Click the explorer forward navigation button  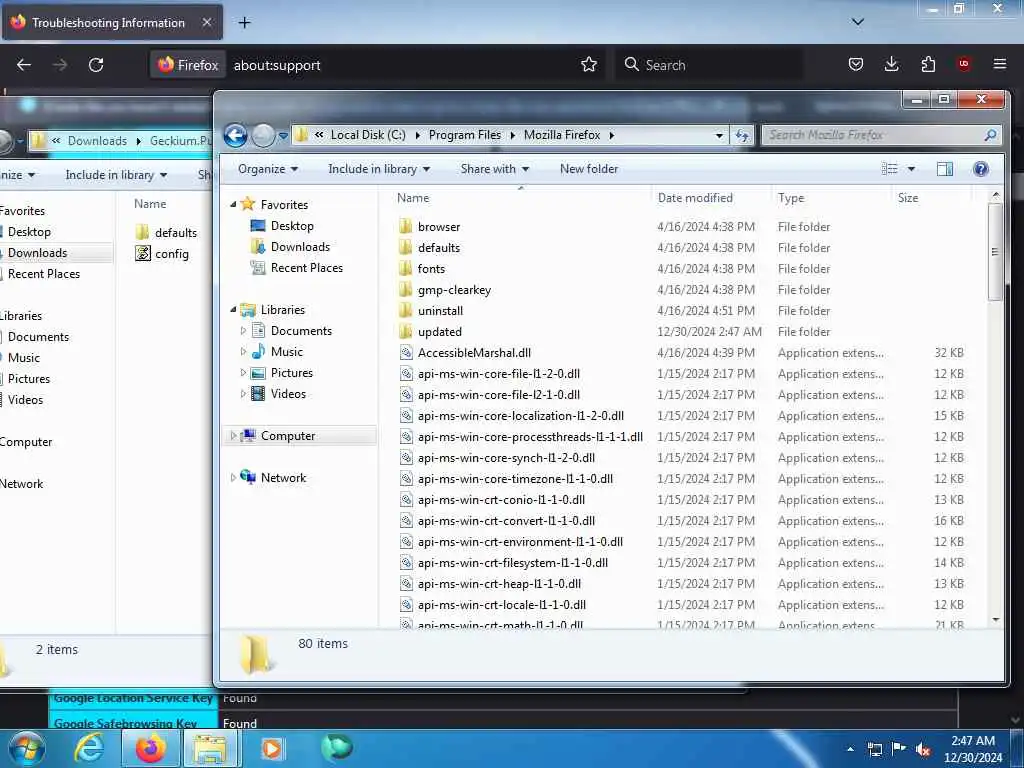coord(263,136)
